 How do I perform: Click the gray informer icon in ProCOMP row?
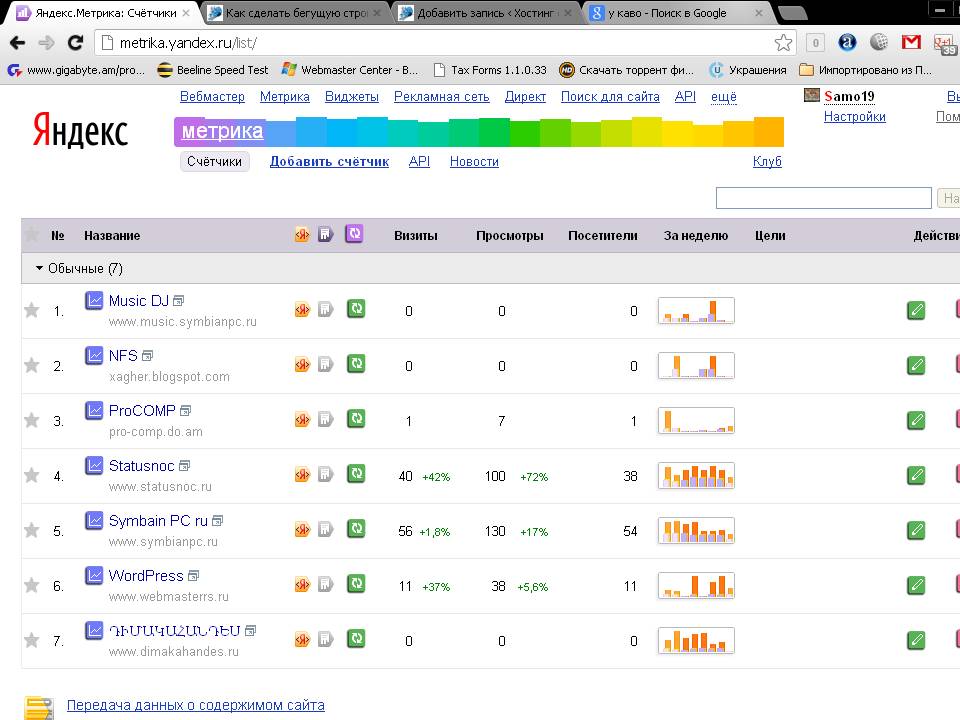pyautogui.click(x=326, y=420)
